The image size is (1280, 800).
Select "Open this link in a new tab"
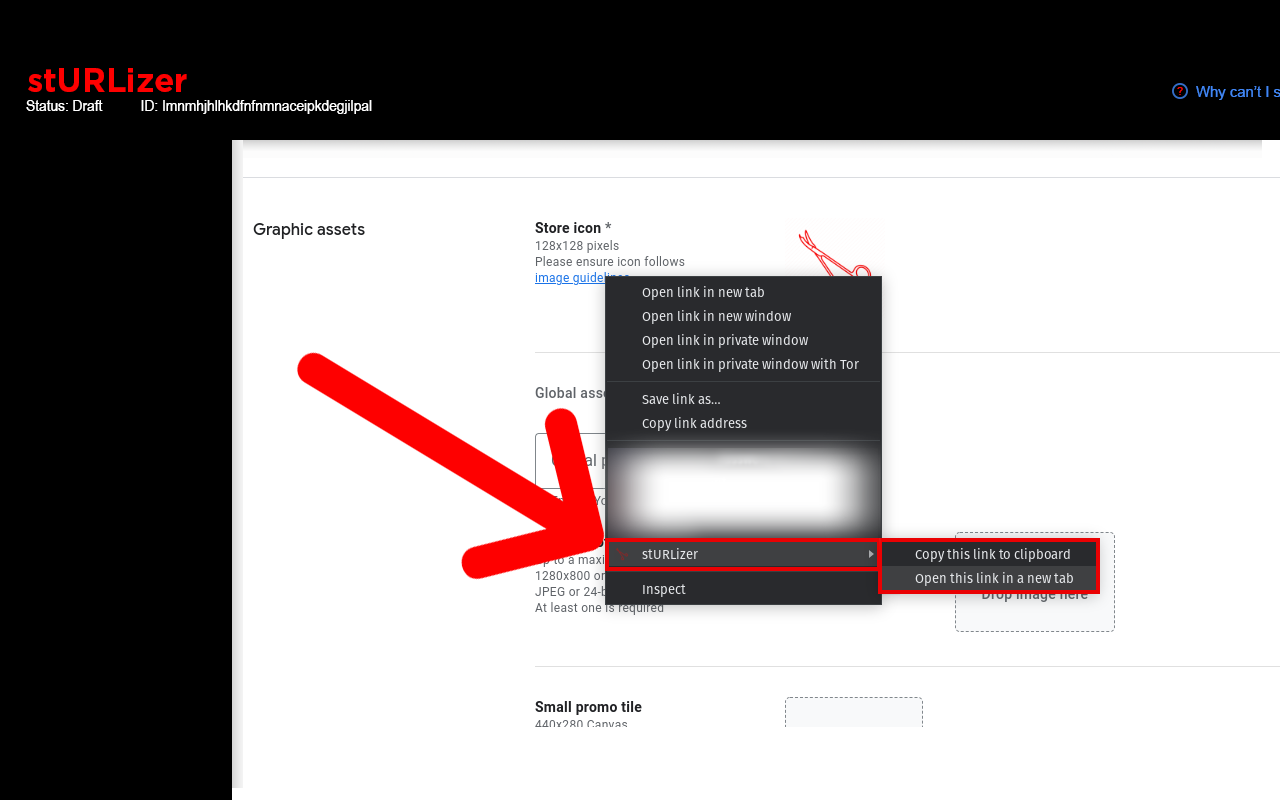(x=989, y=578)
